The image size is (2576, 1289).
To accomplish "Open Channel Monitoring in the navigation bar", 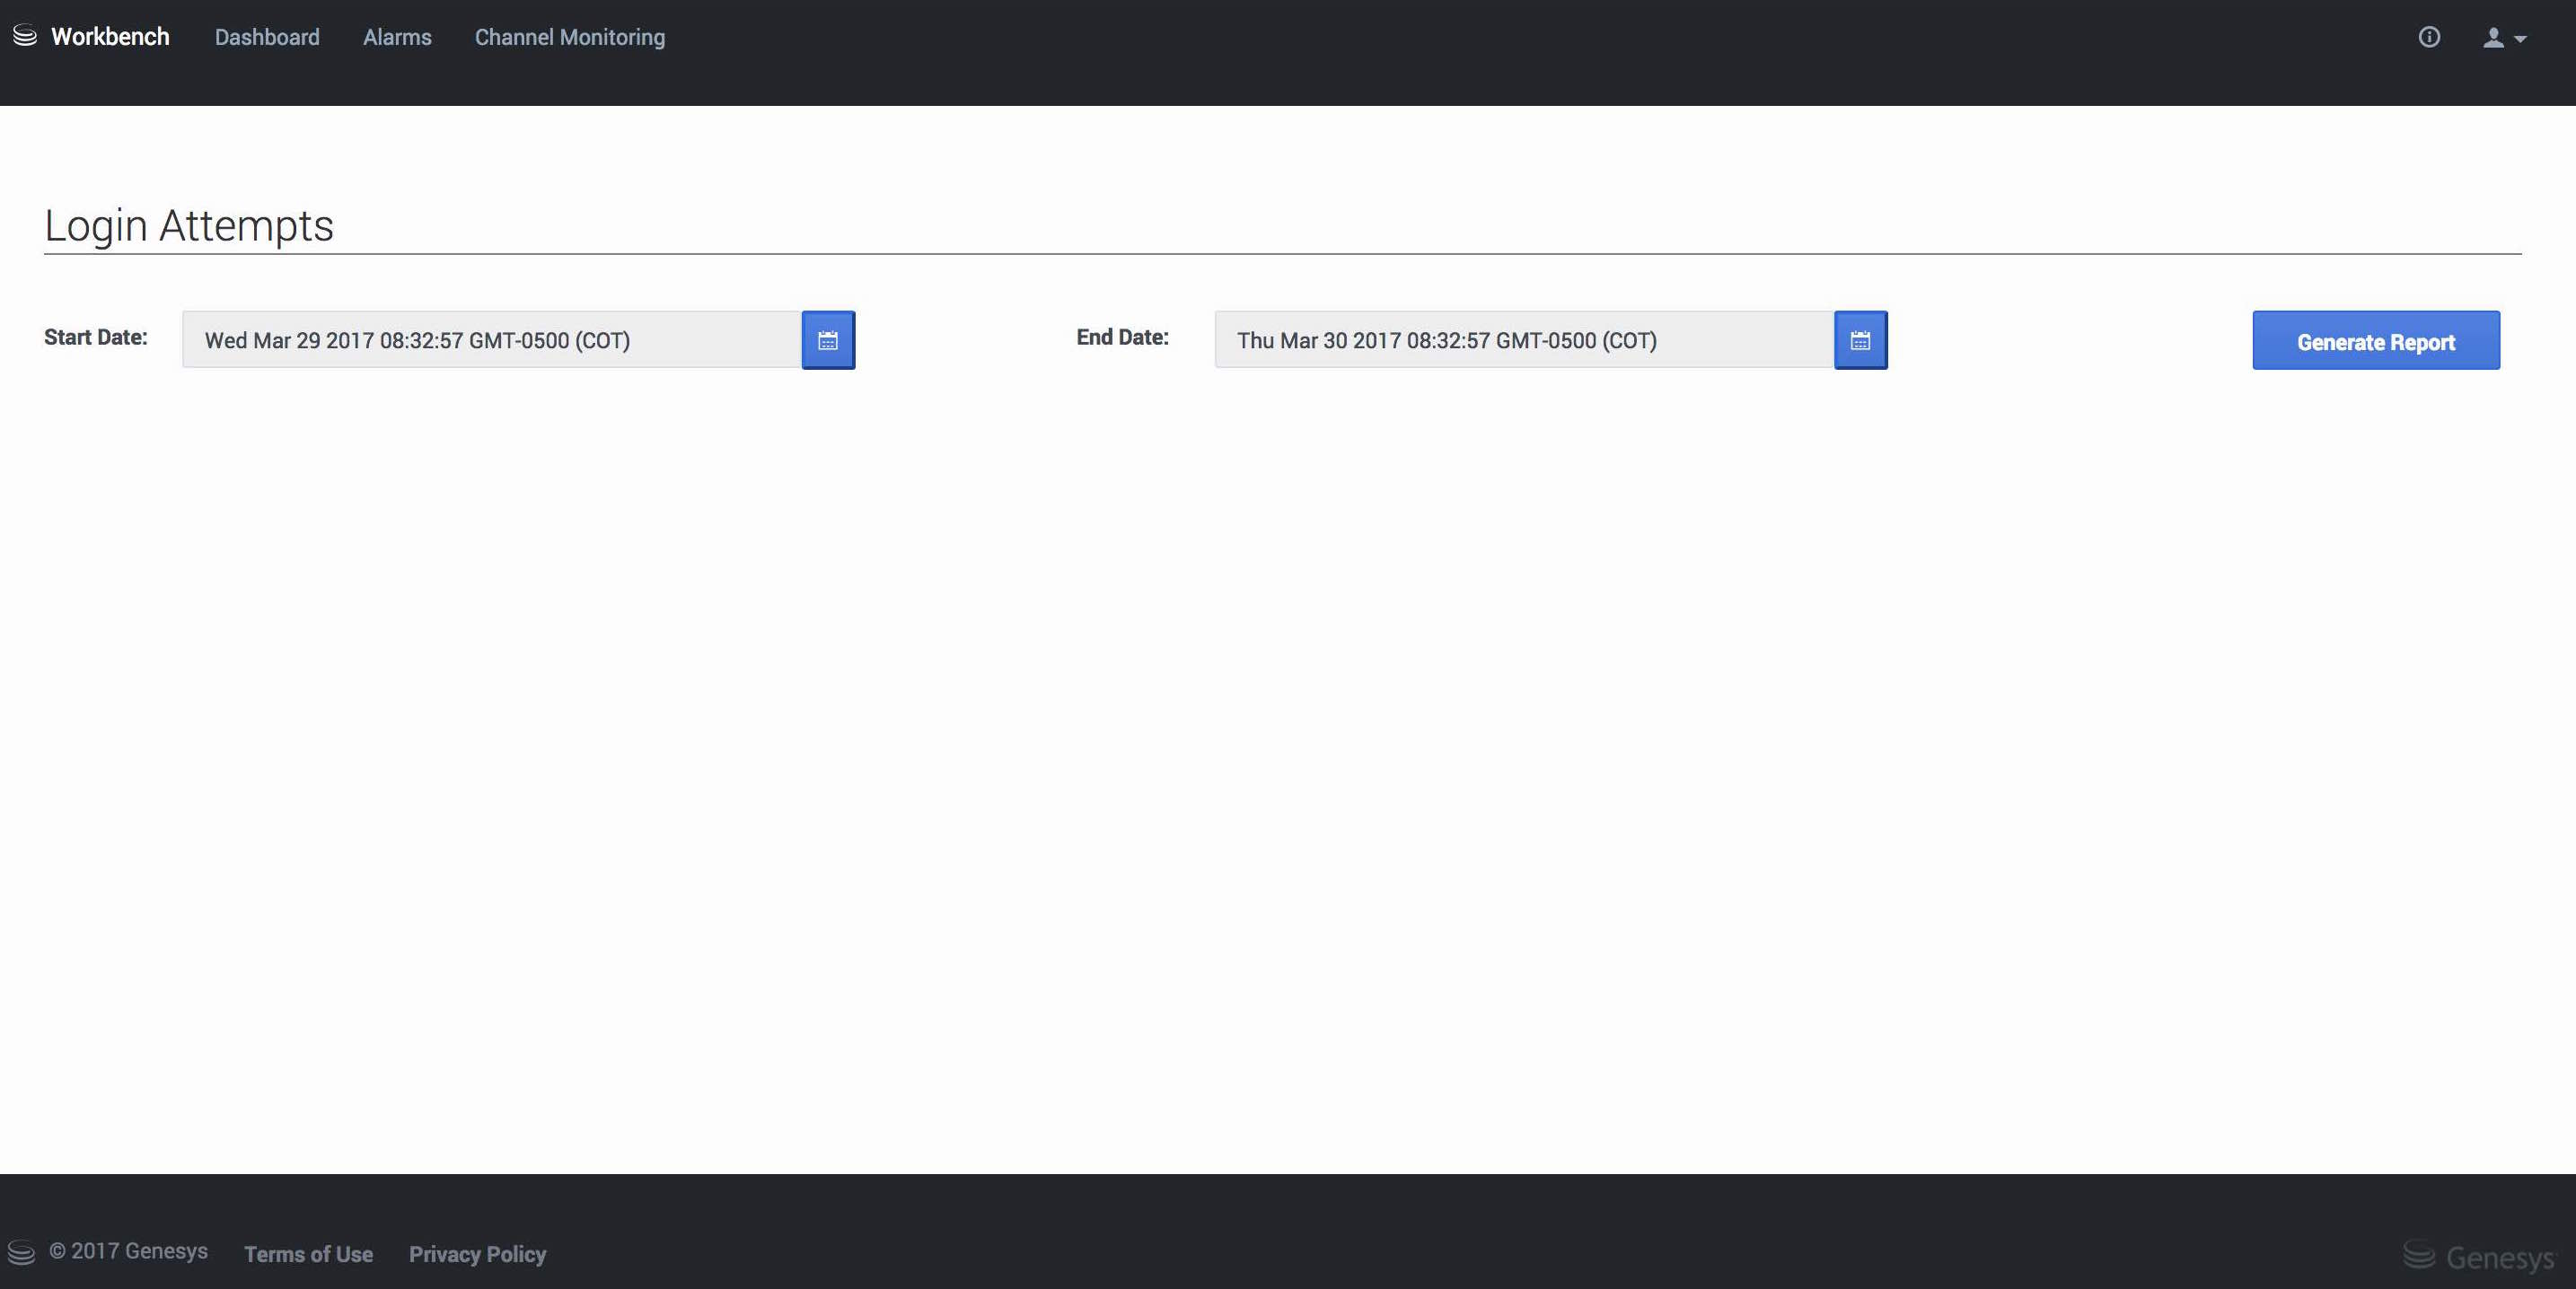I will [569, 37].
